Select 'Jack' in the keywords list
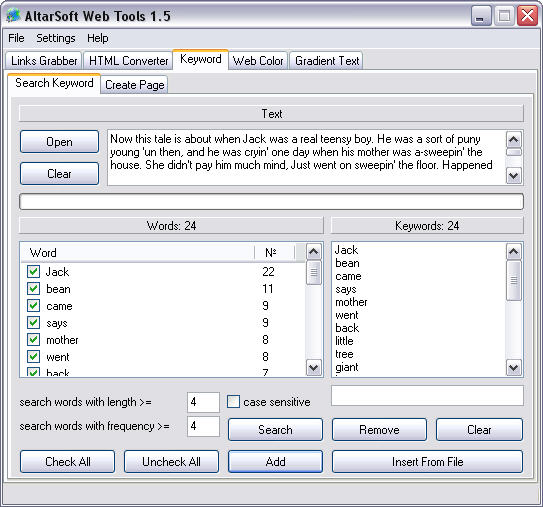 coord(346,250)
